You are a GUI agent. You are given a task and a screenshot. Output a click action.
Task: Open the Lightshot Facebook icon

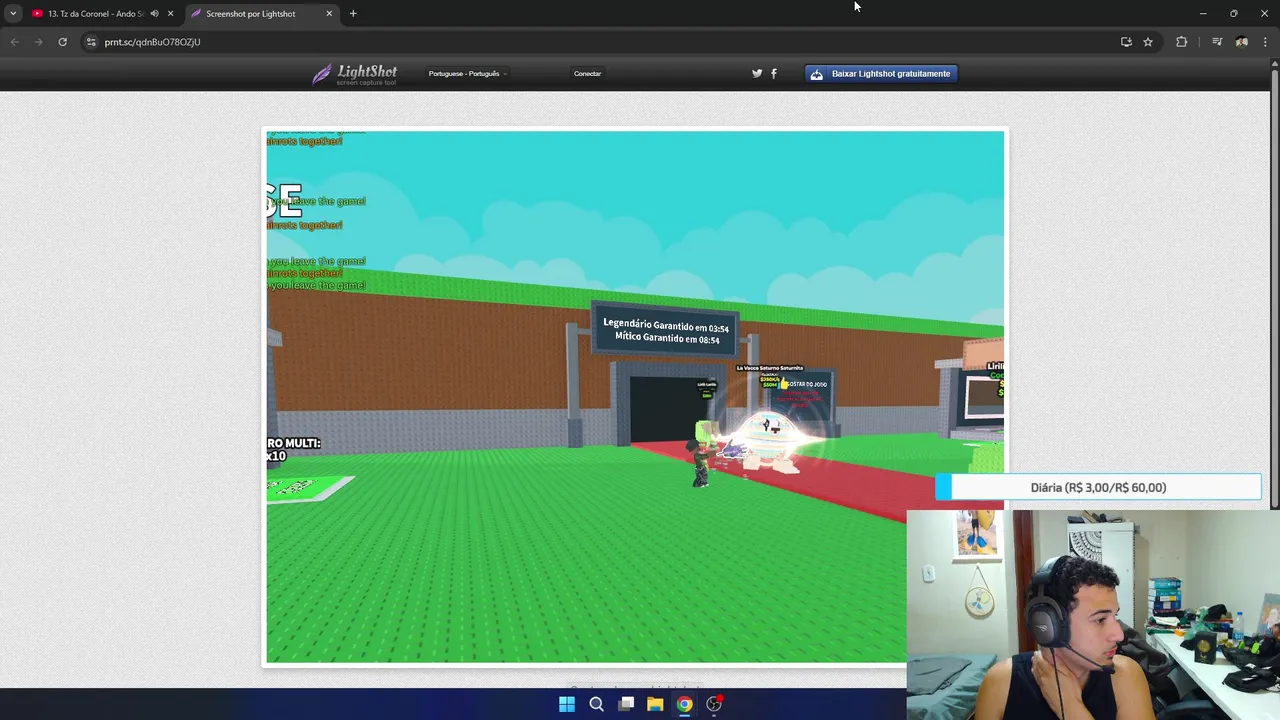pos(774,73)
